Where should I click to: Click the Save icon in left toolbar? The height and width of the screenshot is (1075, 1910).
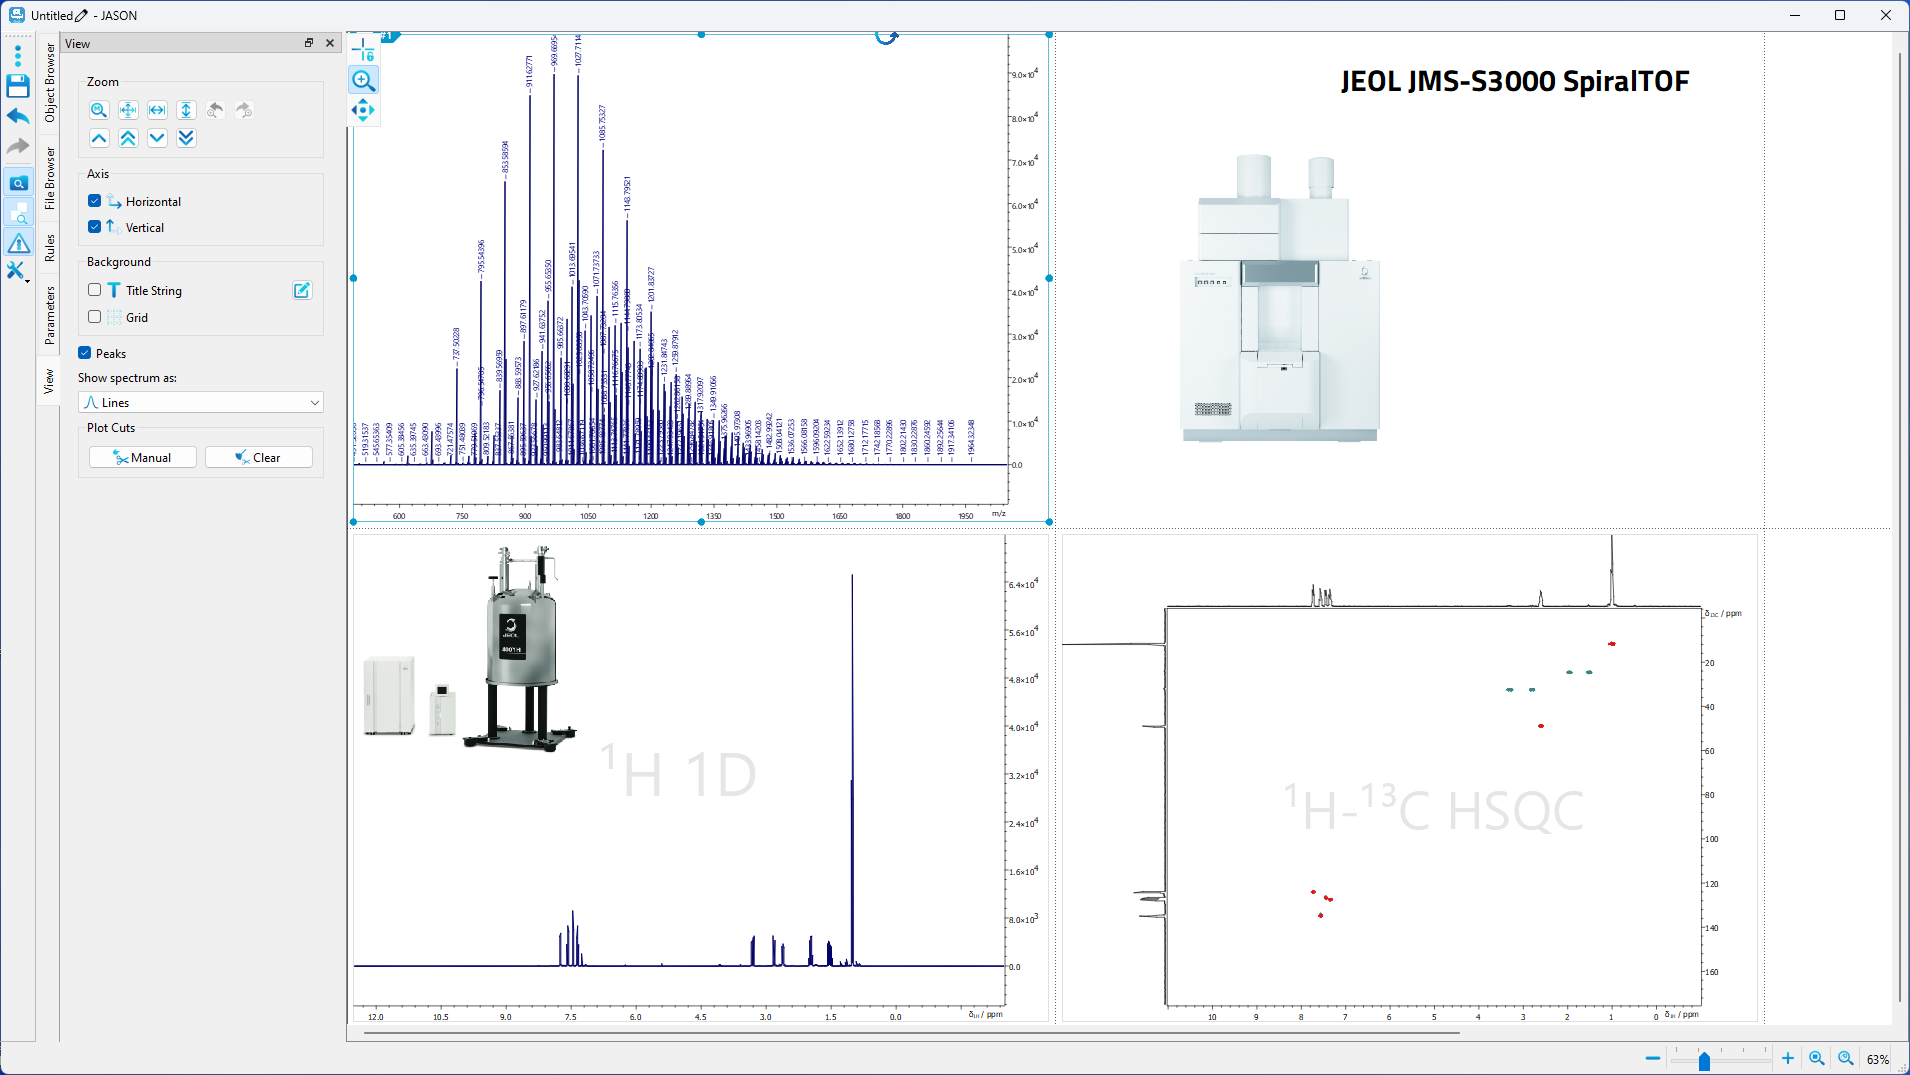pos(18,86)
